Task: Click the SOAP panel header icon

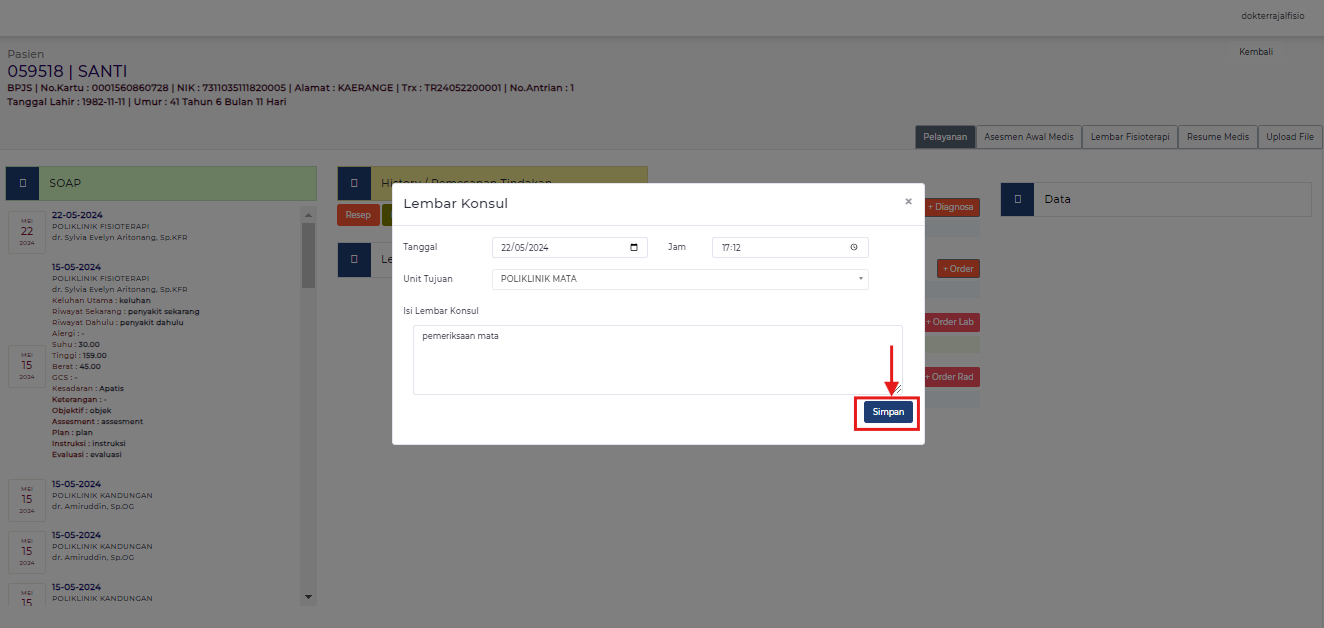Action: [x=23, y=184]
